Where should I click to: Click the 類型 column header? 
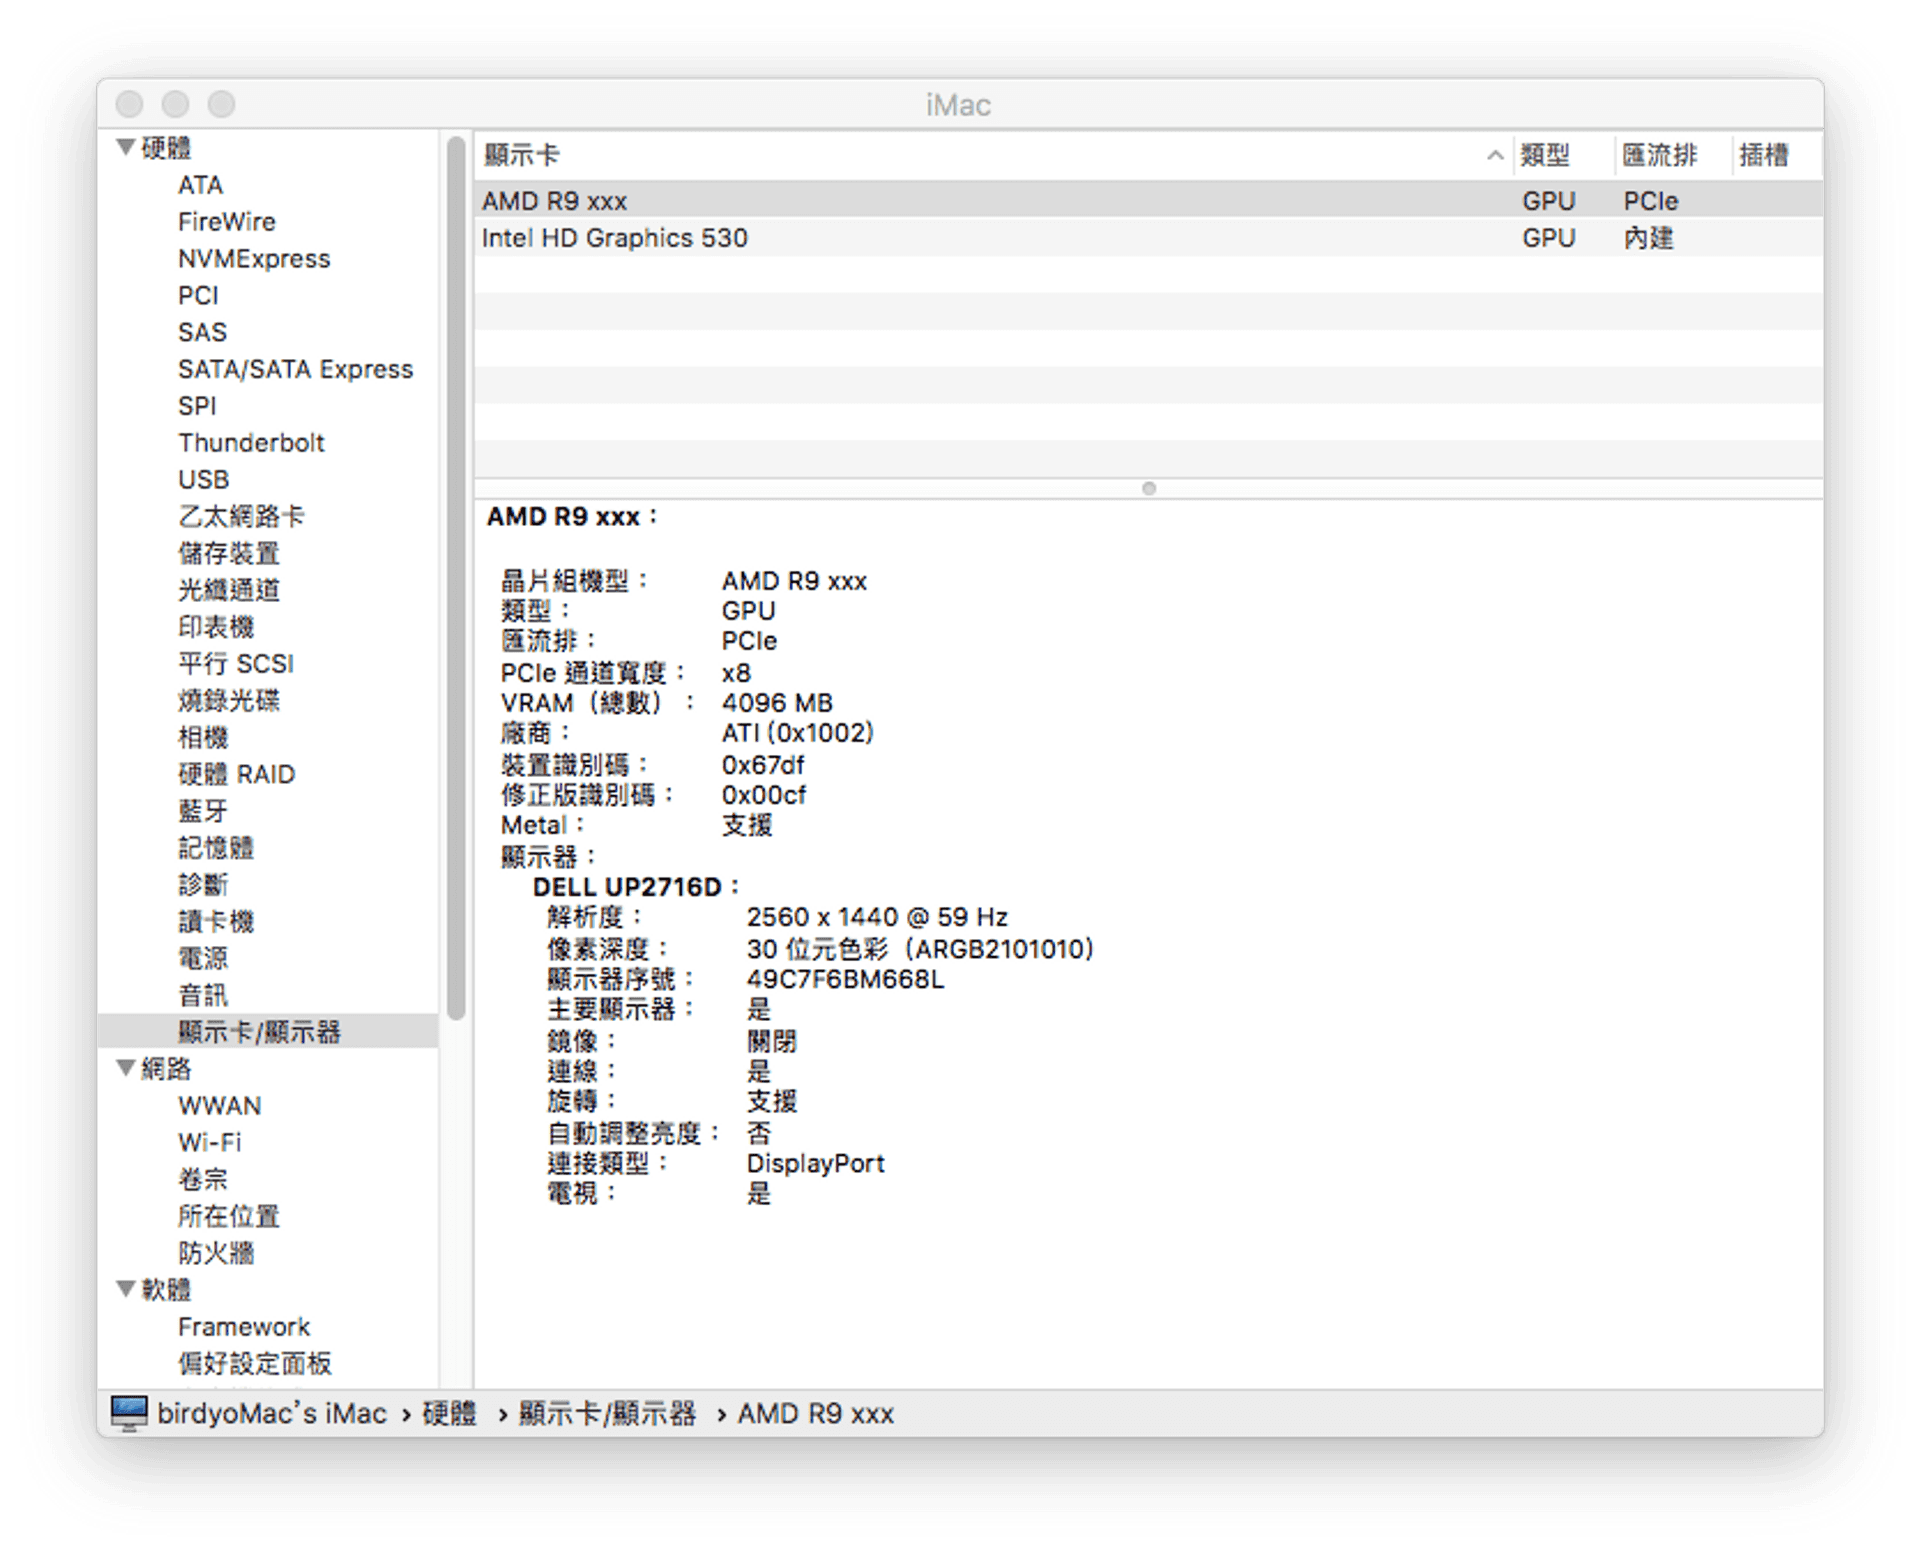coord(1548,155)
